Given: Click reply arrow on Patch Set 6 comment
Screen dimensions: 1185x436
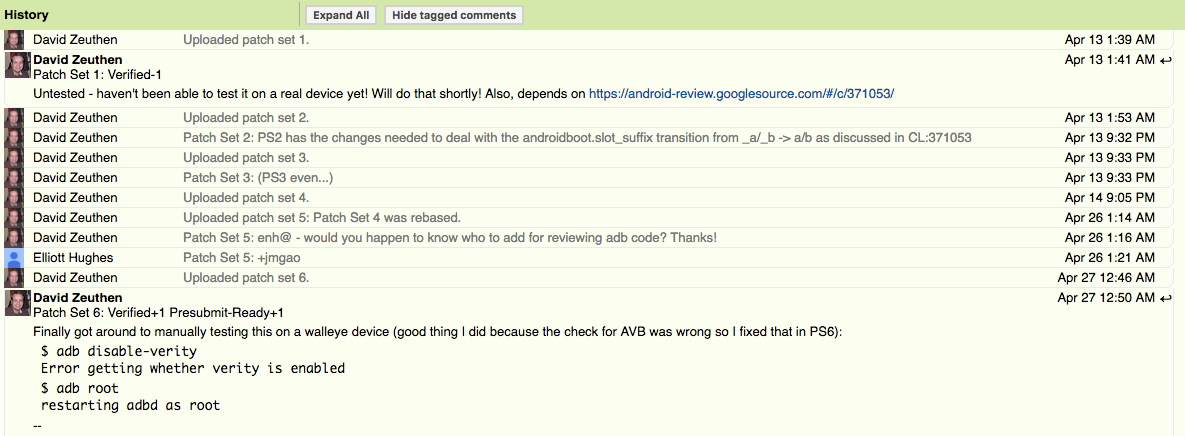Looking at the screenshot, I should tap(1165, 298).
